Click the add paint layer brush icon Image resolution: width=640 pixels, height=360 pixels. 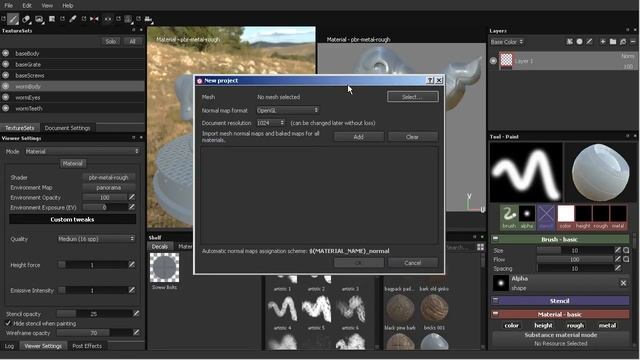tap(589, 42)
